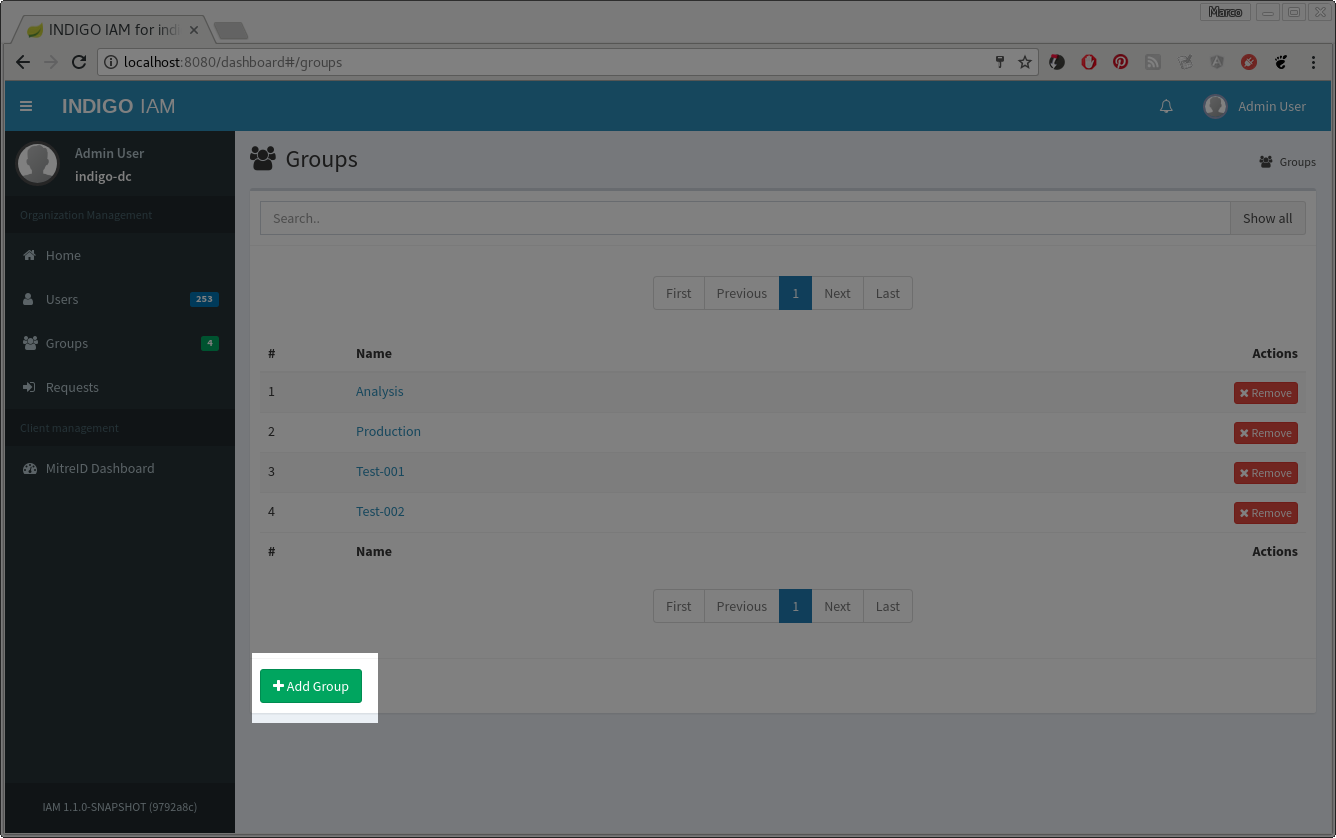Click the INDIGO IAM logo
The width and height of the screenshot is (1336, 838).
(118, 106)
